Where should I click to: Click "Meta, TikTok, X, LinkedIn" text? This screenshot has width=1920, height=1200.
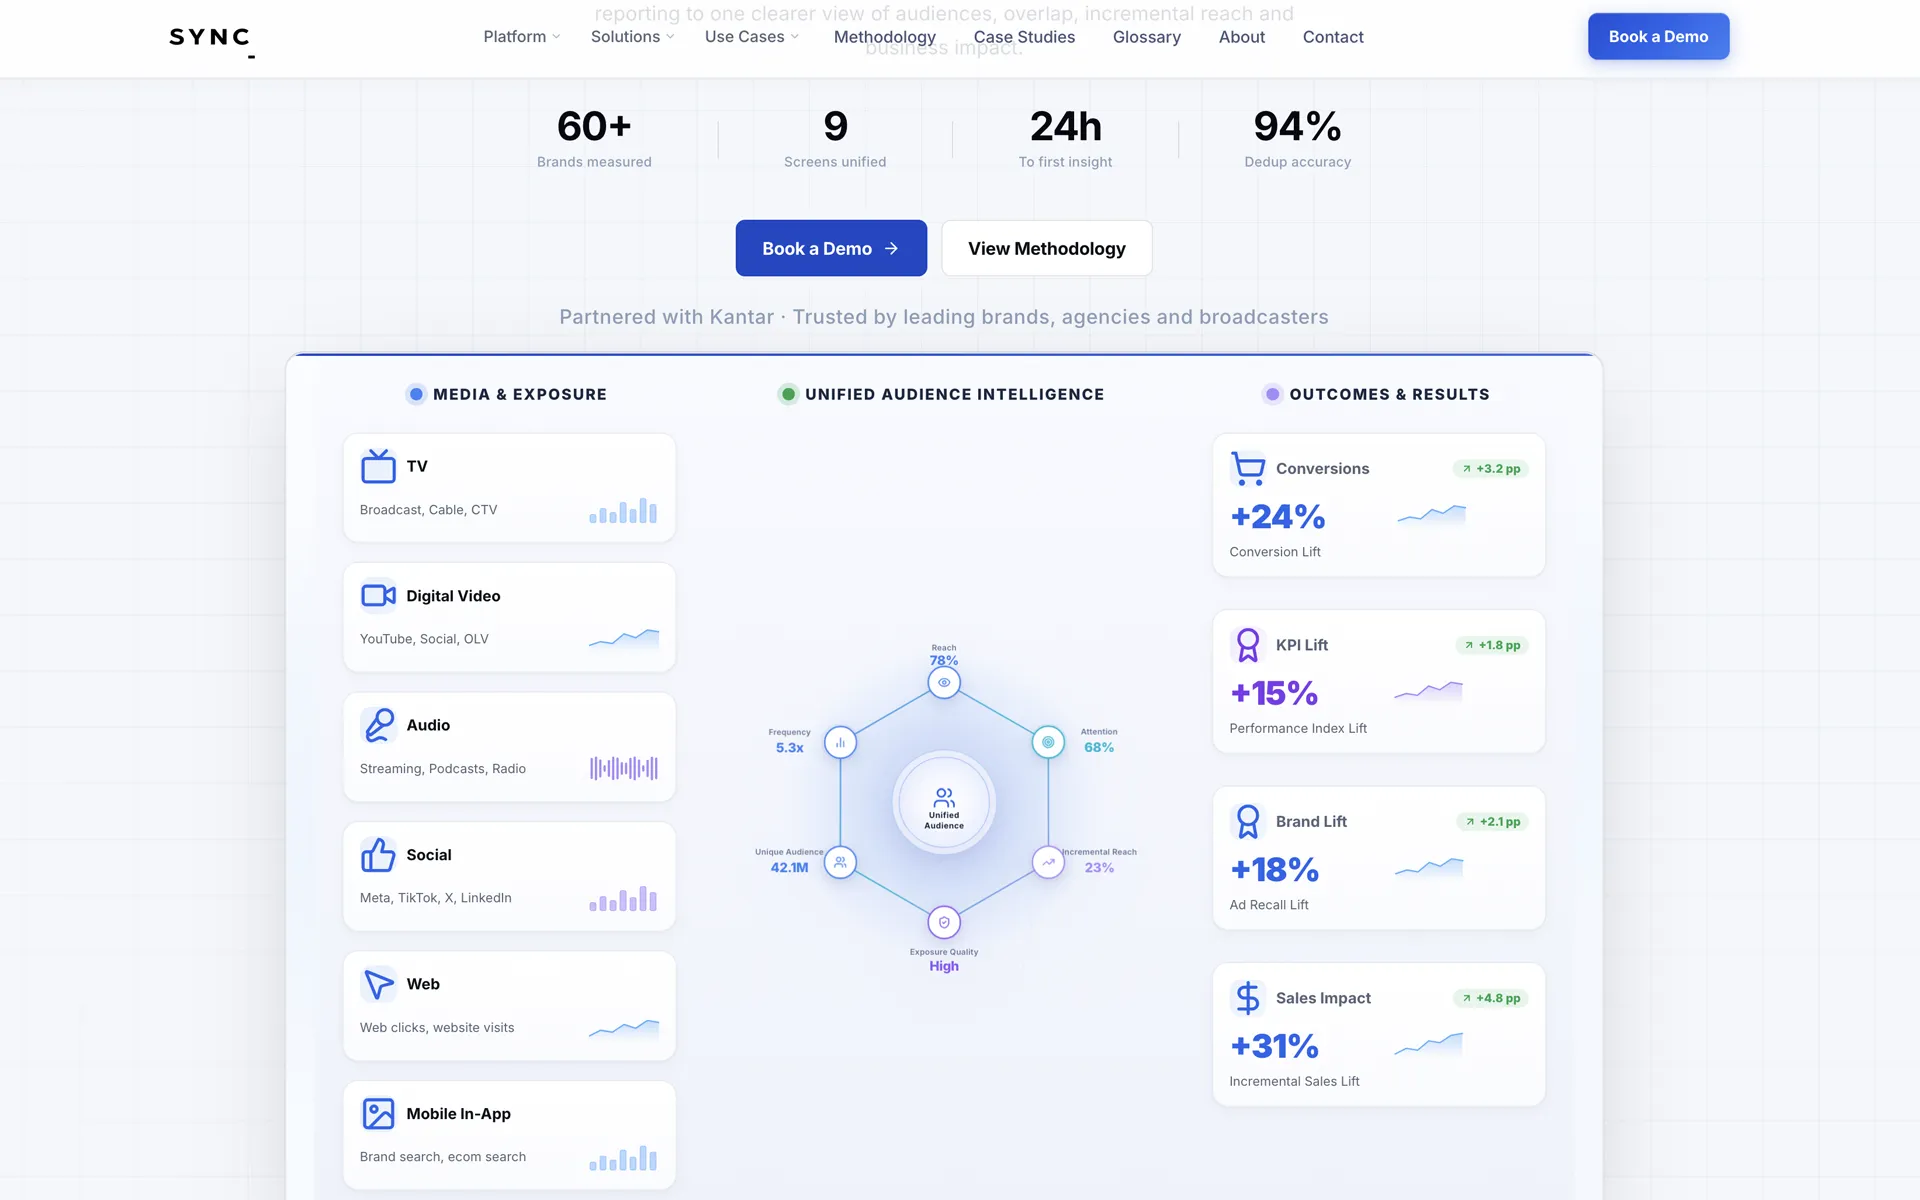pyautogui.click(x=436, y=898)
